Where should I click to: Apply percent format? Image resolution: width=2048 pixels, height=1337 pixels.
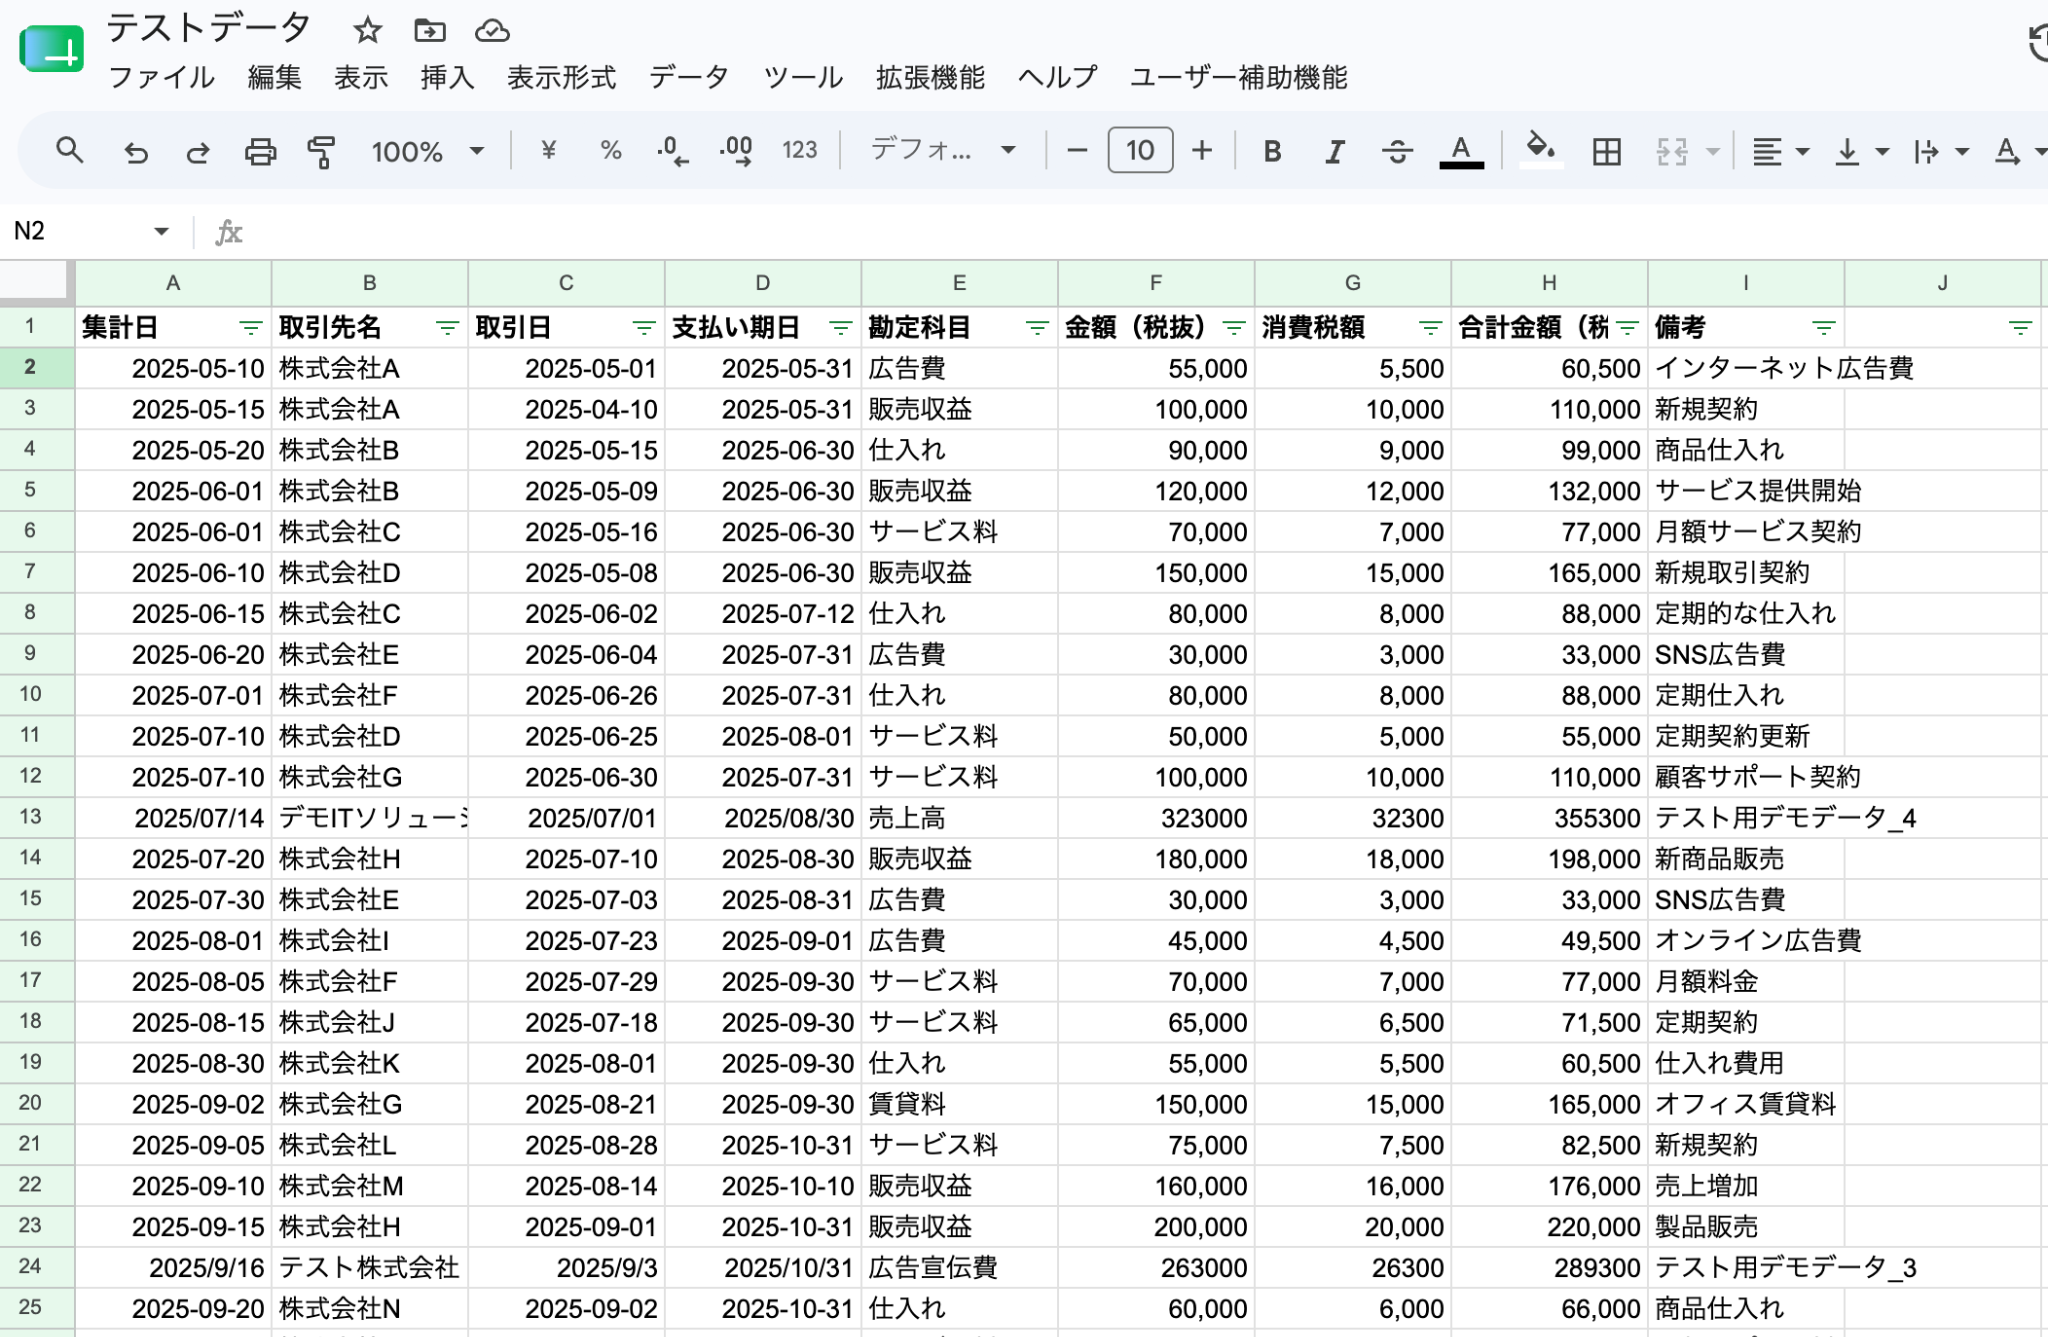tap(611, 151)
